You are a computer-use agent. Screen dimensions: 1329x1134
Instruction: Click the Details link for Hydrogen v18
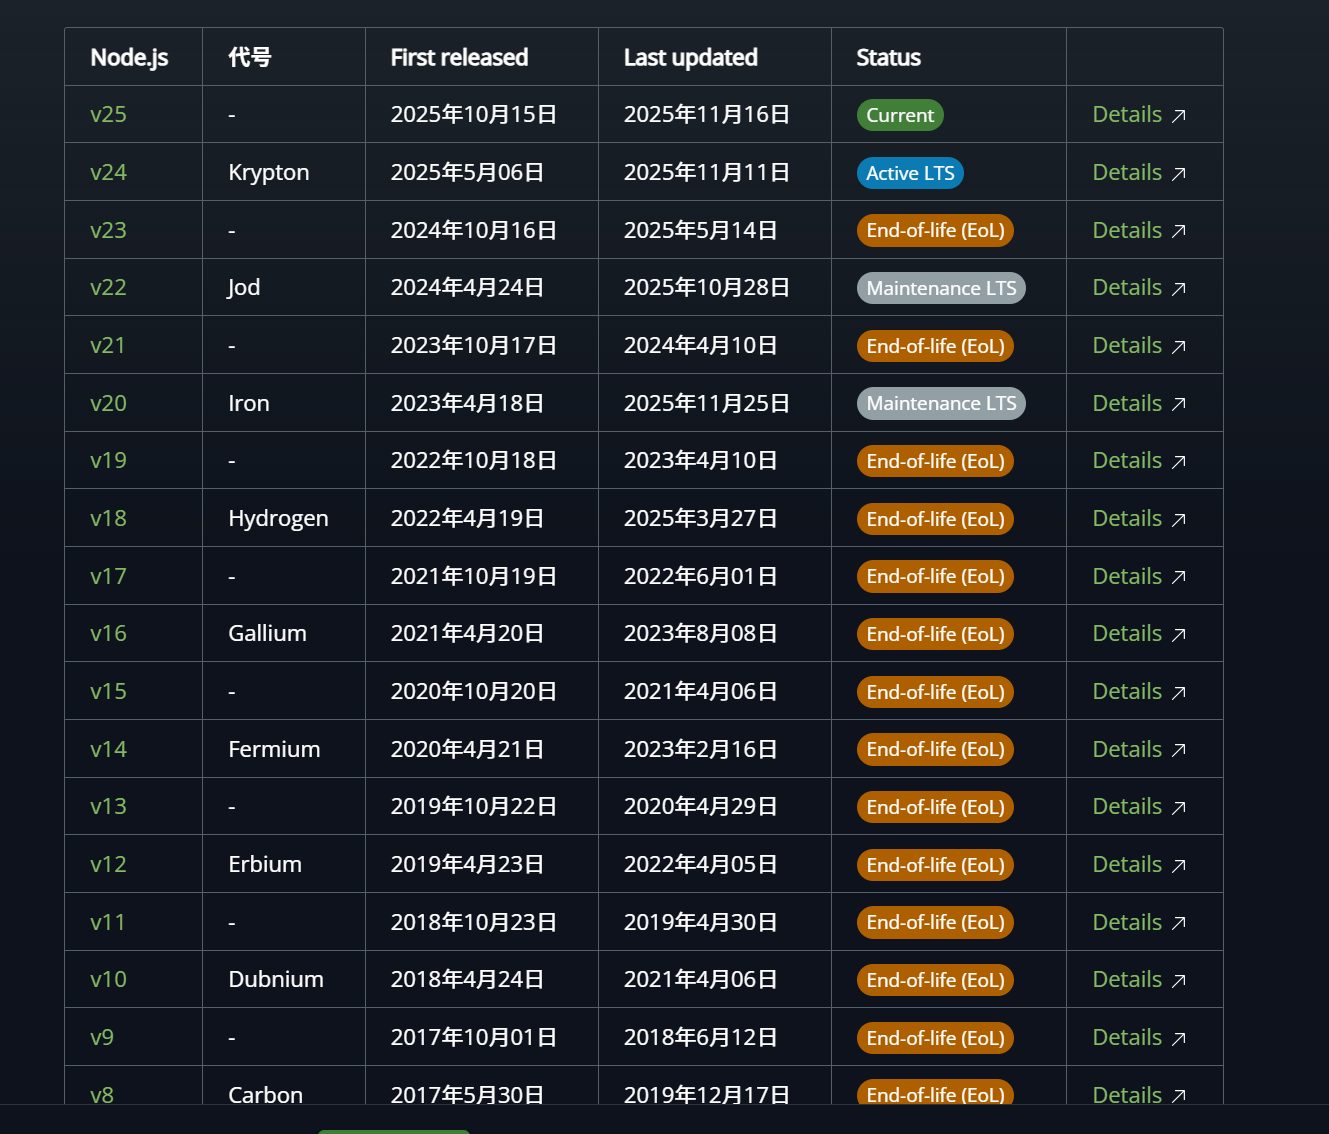tap(1139, 518)
